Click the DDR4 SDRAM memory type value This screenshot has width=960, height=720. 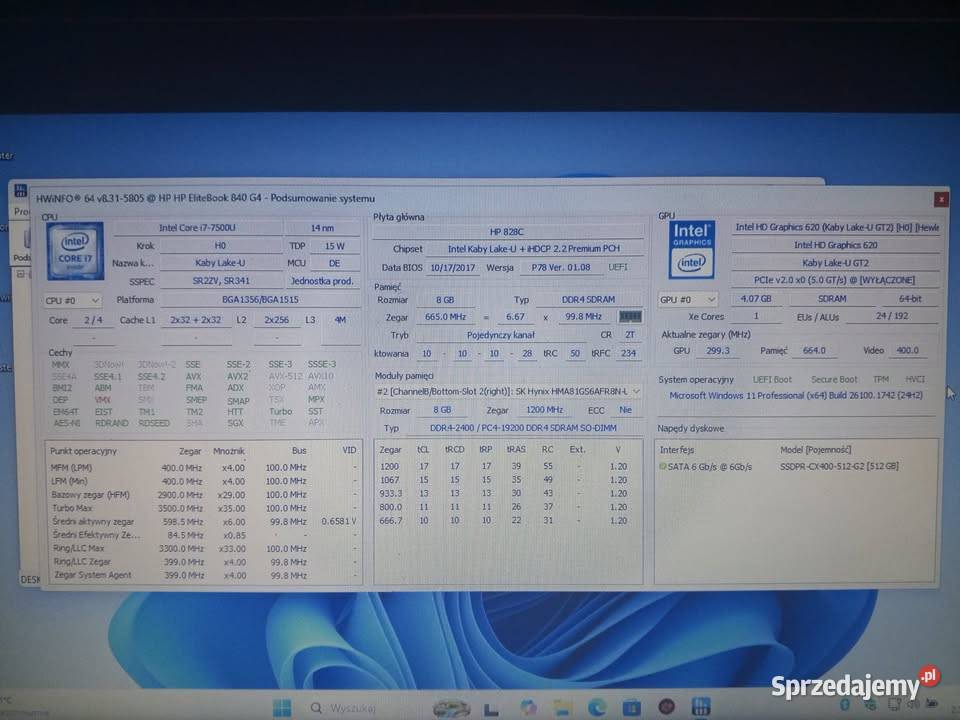(x=588, y=299)
